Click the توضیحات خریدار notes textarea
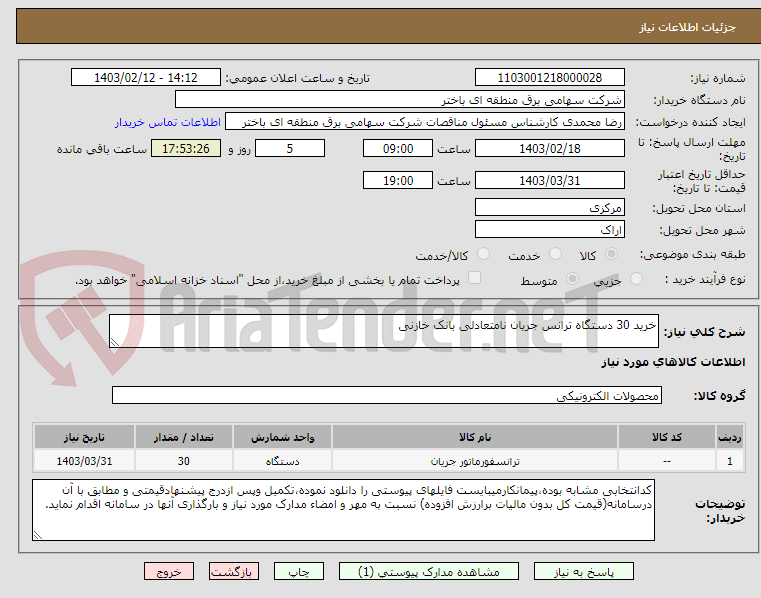The width and height of the screenshot is (761, 598). (343, 510)
